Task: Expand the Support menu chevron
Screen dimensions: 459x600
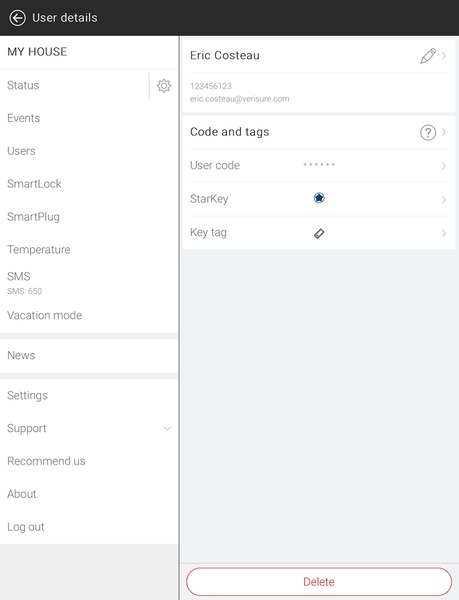Action: click(167, 428)
